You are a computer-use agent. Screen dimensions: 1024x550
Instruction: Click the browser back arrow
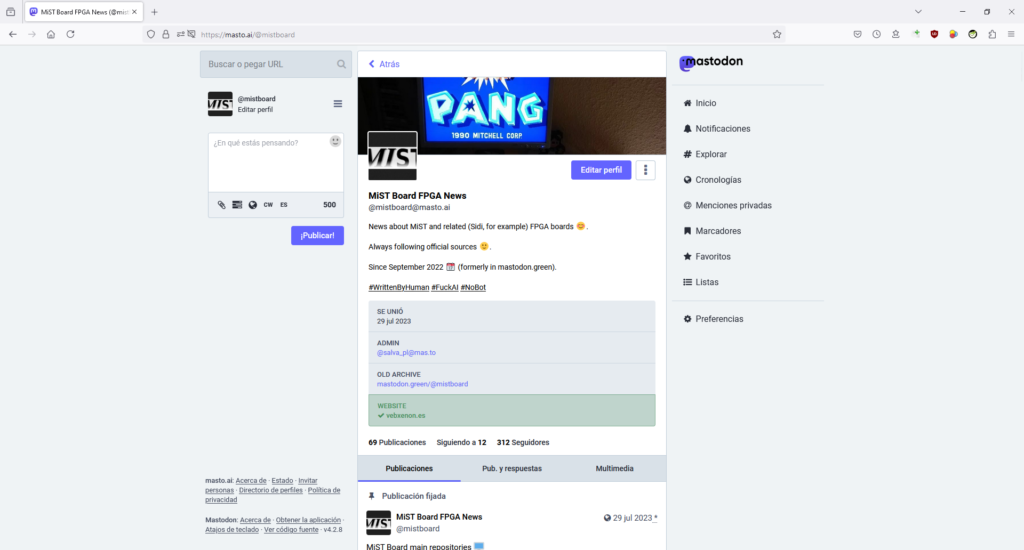[12, 35]
